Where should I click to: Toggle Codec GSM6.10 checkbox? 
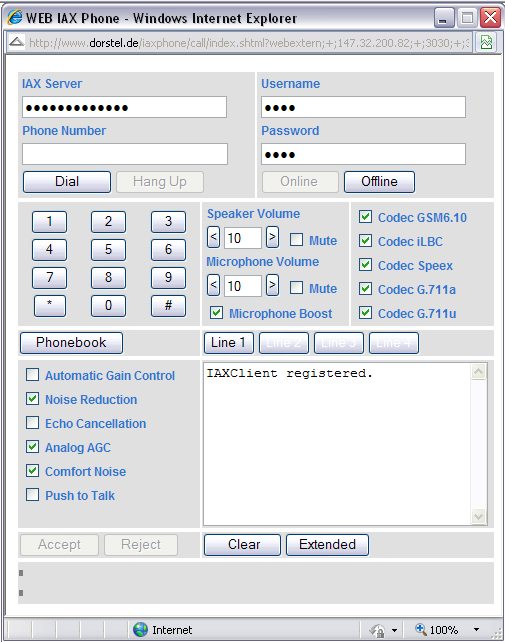365,217
